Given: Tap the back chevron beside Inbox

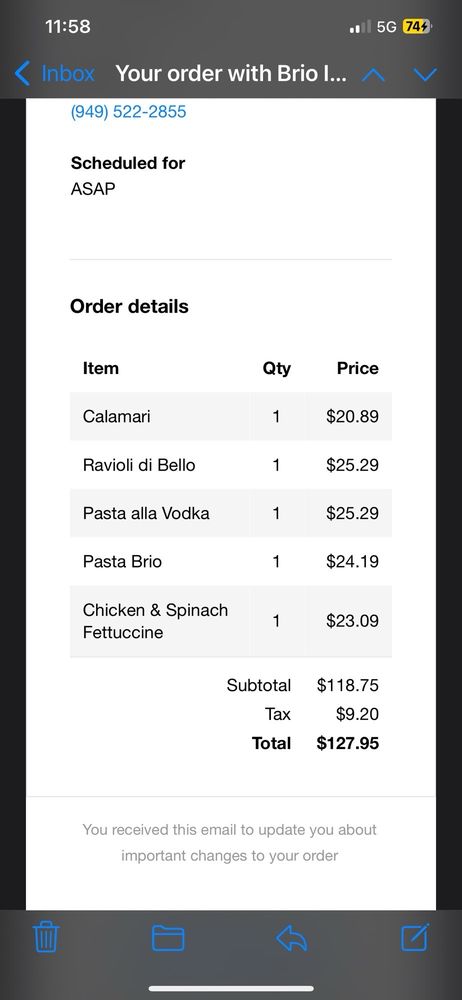Looking at the screenshot, I should pyautogui.click(x=22, y=74).
